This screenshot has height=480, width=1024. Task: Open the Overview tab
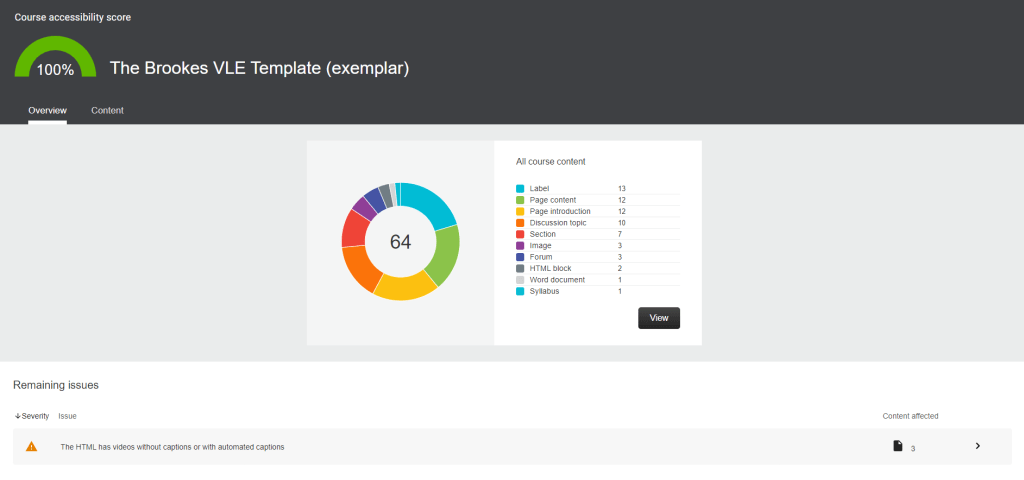[47, 110]
